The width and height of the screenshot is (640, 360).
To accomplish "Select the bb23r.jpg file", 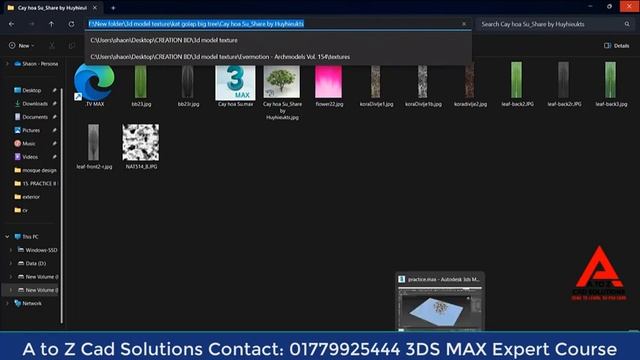I will coord(188,86).
